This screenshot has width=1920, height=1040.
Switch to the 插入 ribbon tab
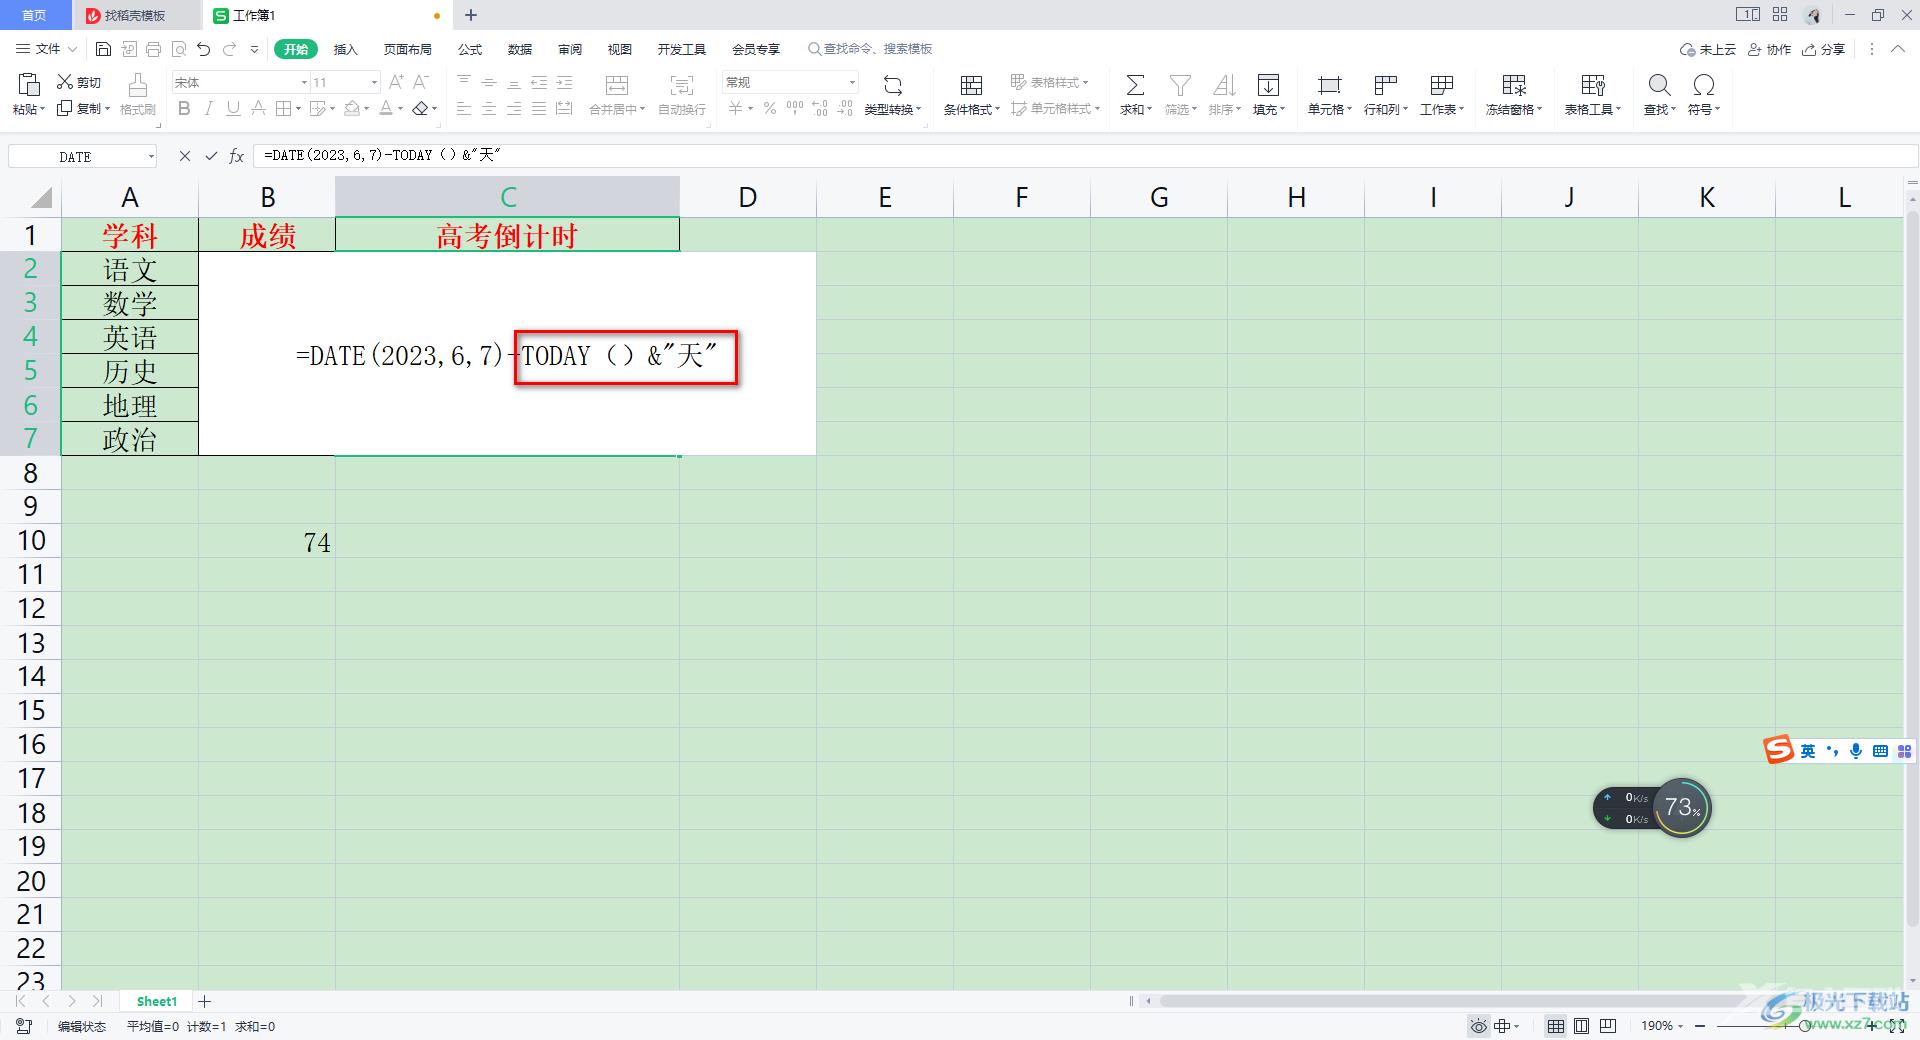click(345, 49)
